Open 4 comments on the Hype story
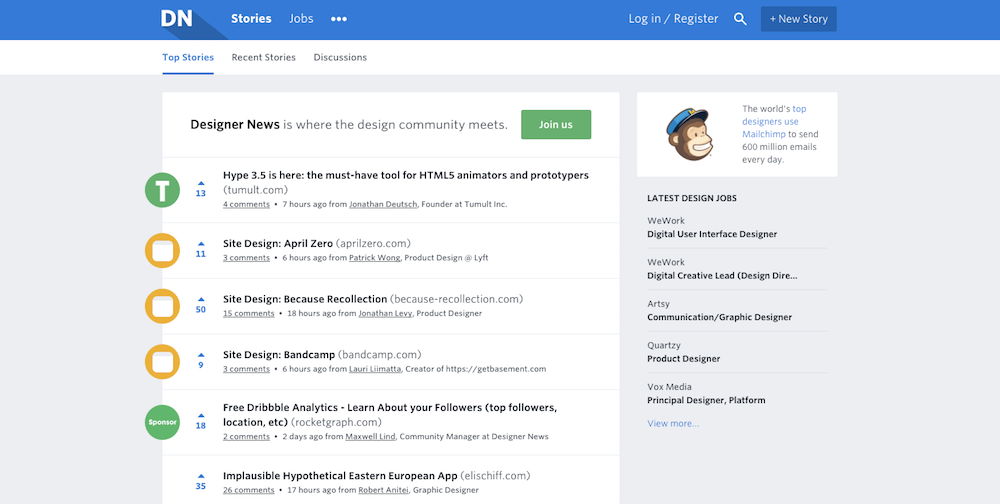The width and height of the screenshot is (1000, 504). 246,204
